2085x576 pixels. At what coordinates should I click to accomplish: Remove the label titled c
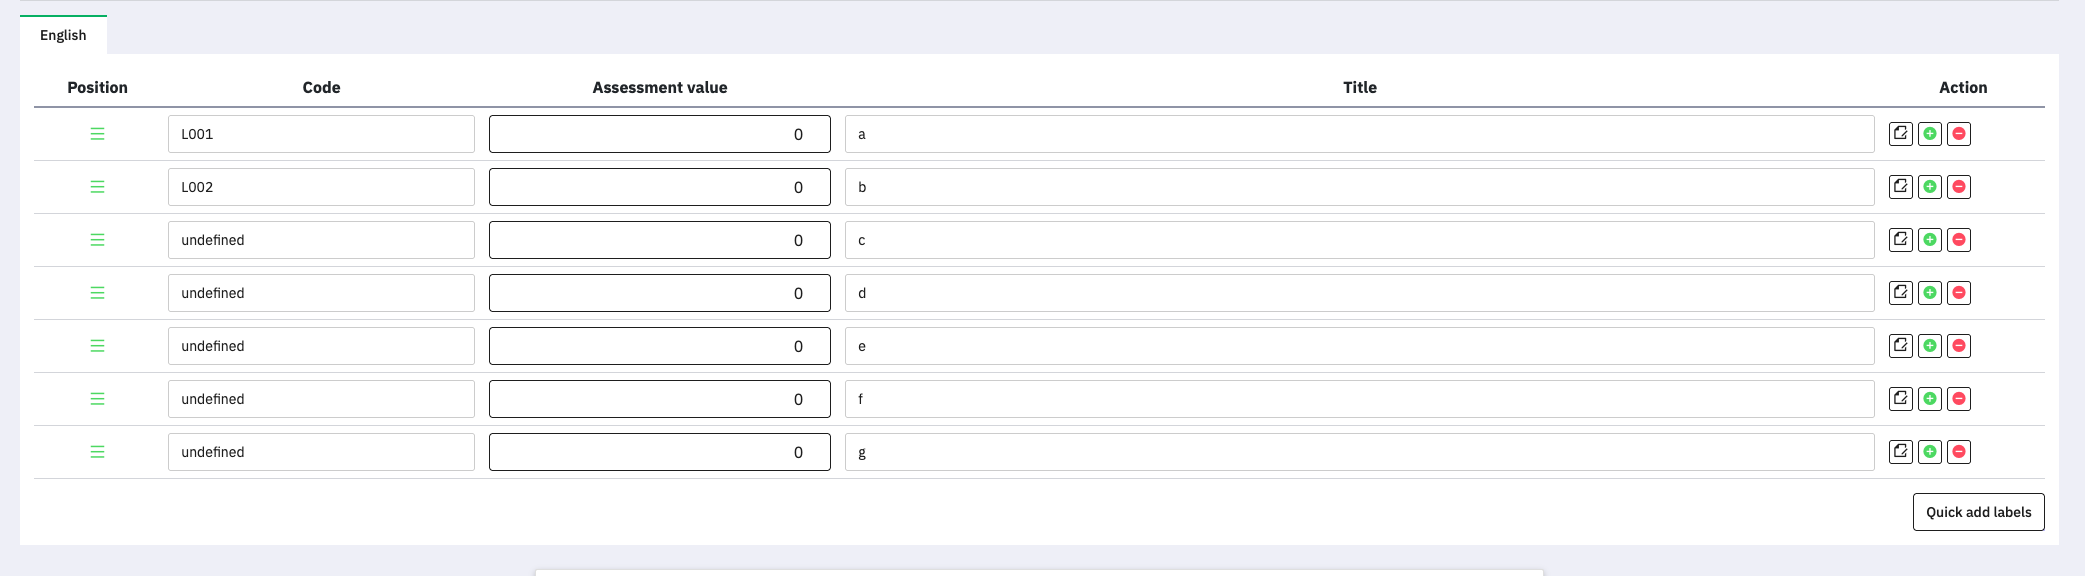[x=1959, y=240]
